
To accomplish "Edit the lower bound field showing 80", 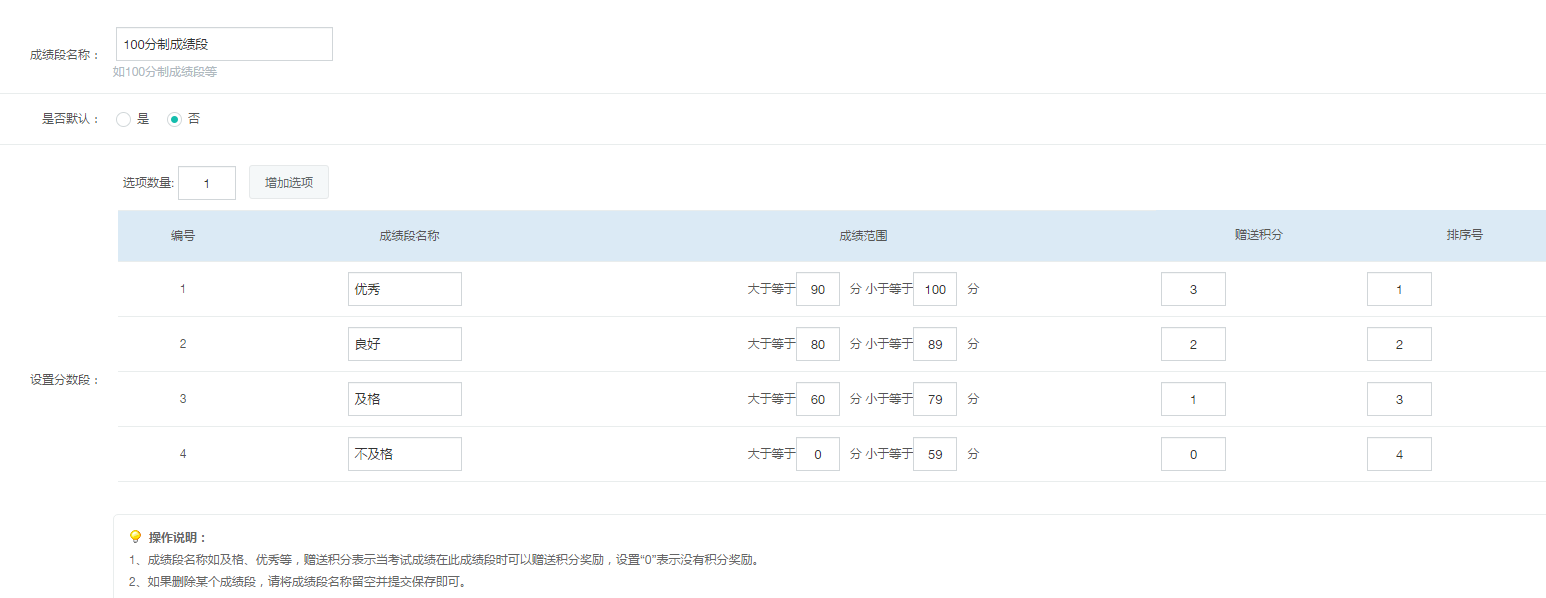I will (818, 344).
